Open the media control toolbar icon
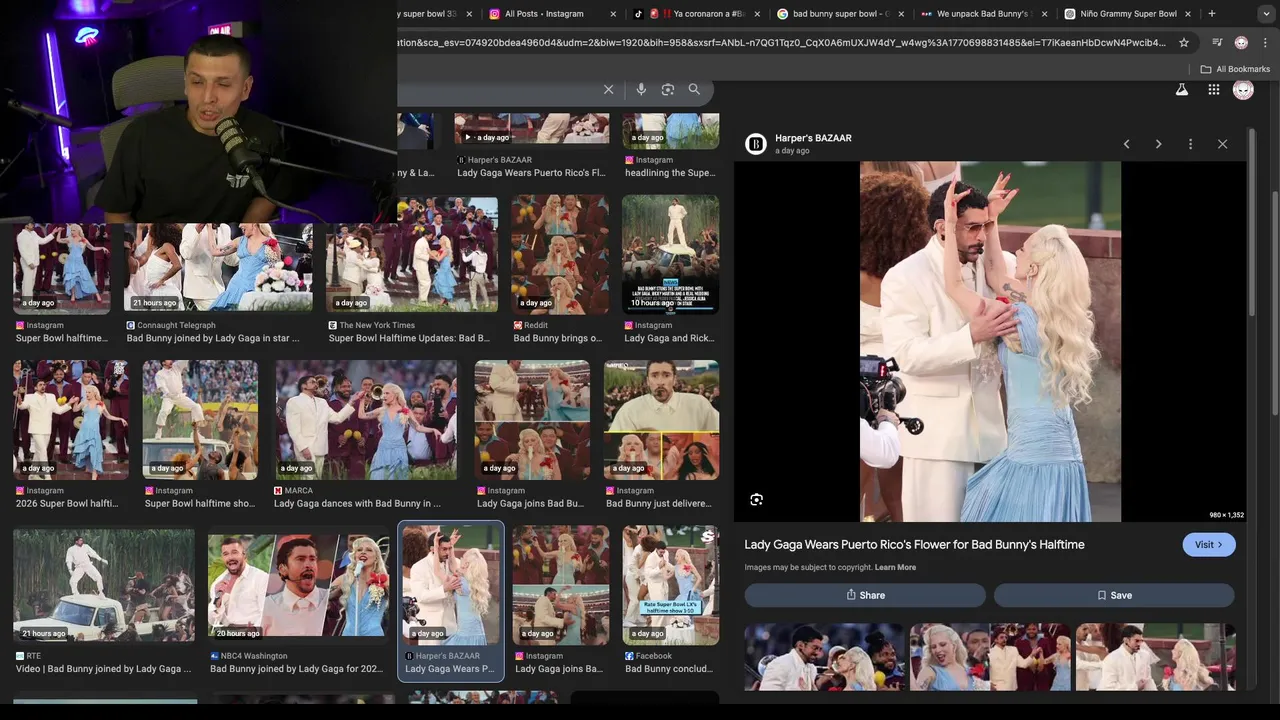This screenshot has height=720, width=1280. click(x=1216, y=43)
